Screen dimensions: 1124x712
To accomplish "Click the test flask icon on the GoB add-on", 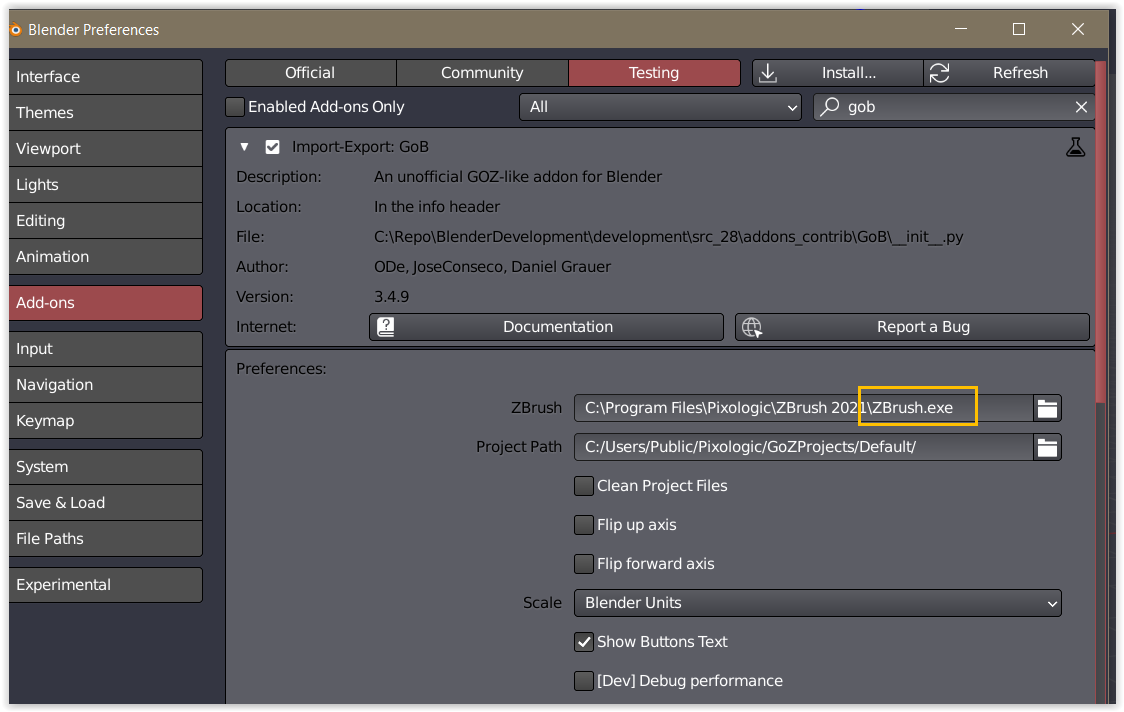I will (x=1075, y=146).
